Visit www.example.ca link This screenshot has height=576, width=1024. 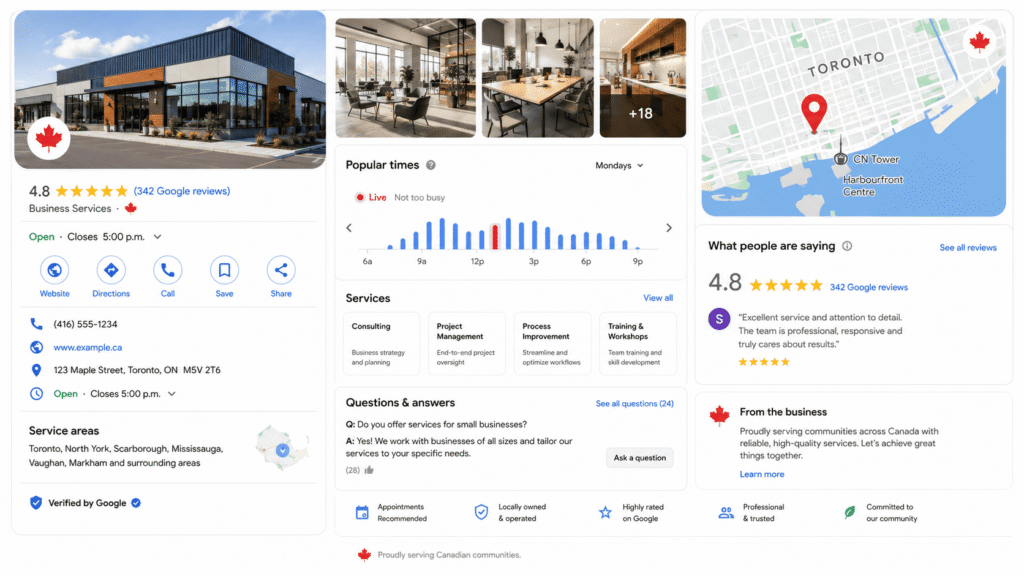[x=88, y=347]
